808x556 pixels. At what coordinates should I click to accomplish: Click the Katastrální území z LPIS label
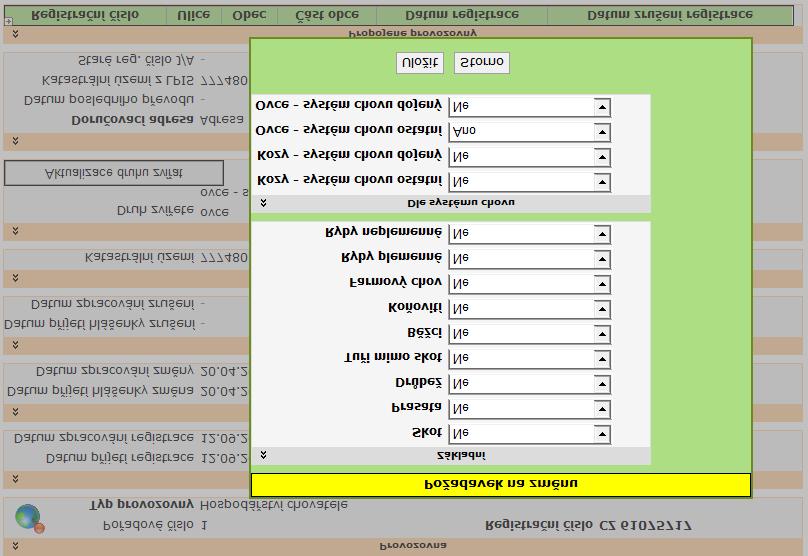118,81
